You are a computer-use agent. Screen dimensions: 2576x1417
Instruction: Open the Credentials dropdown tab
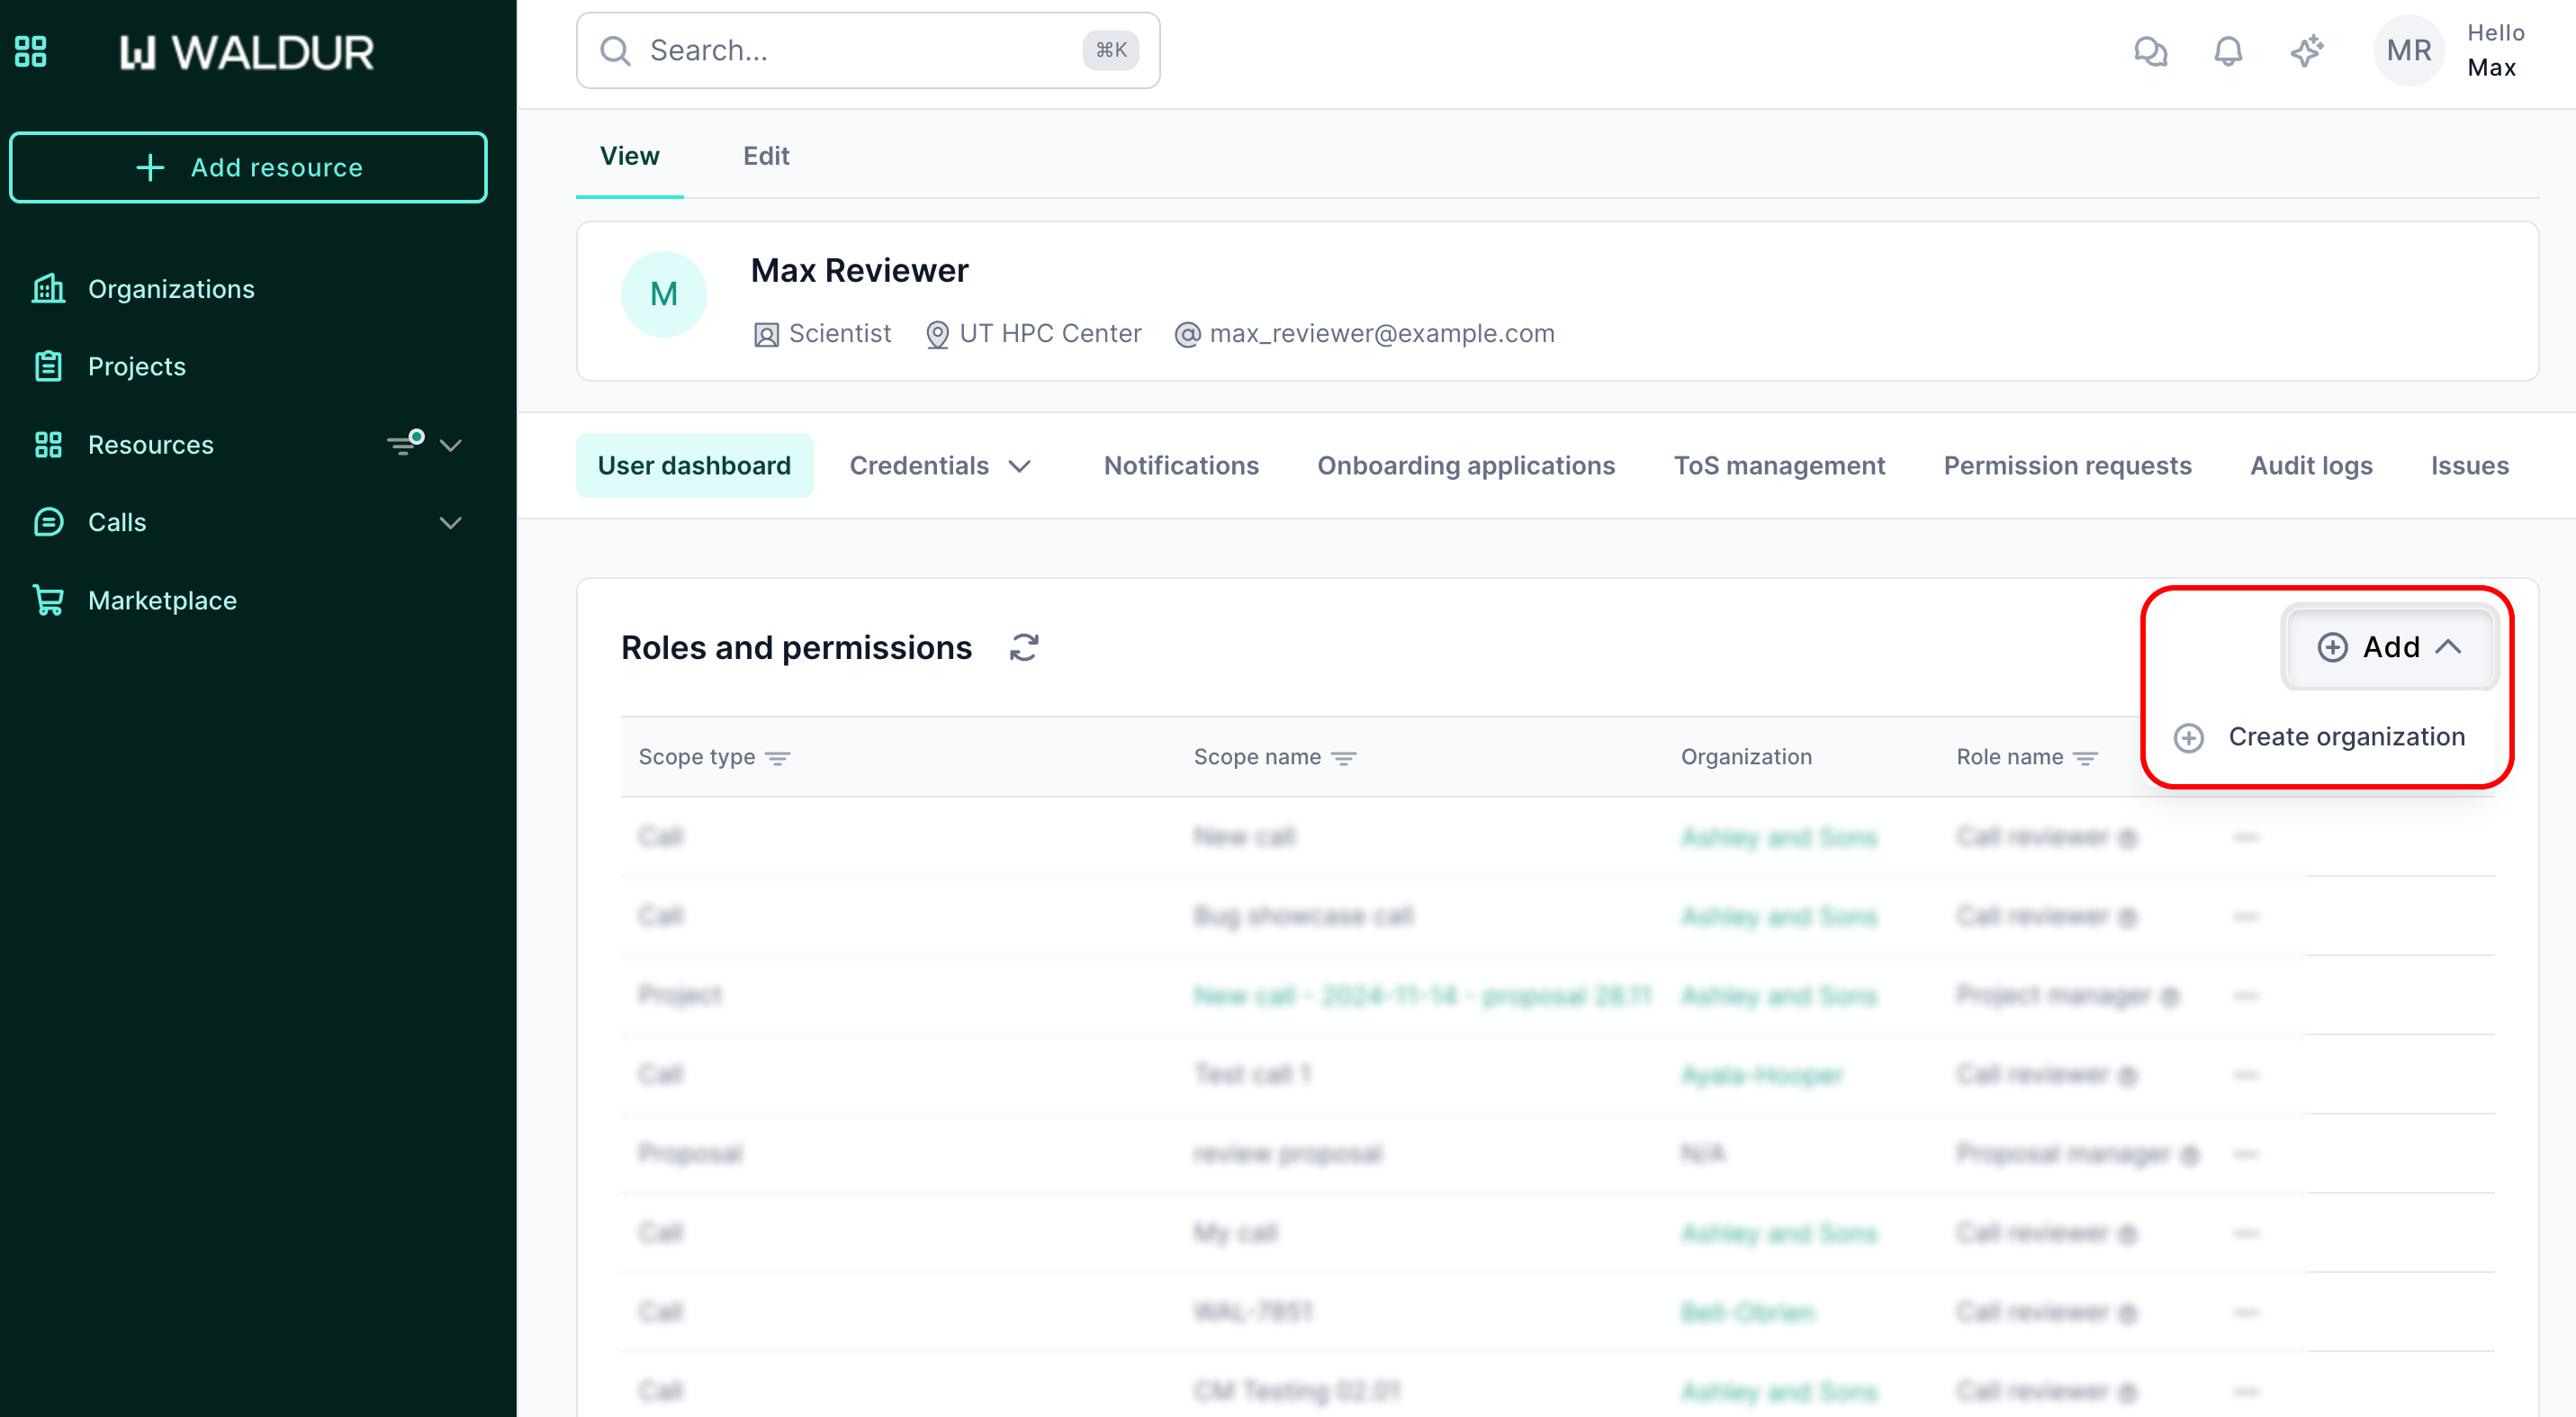pyautogui.click(x=939, y=466)
